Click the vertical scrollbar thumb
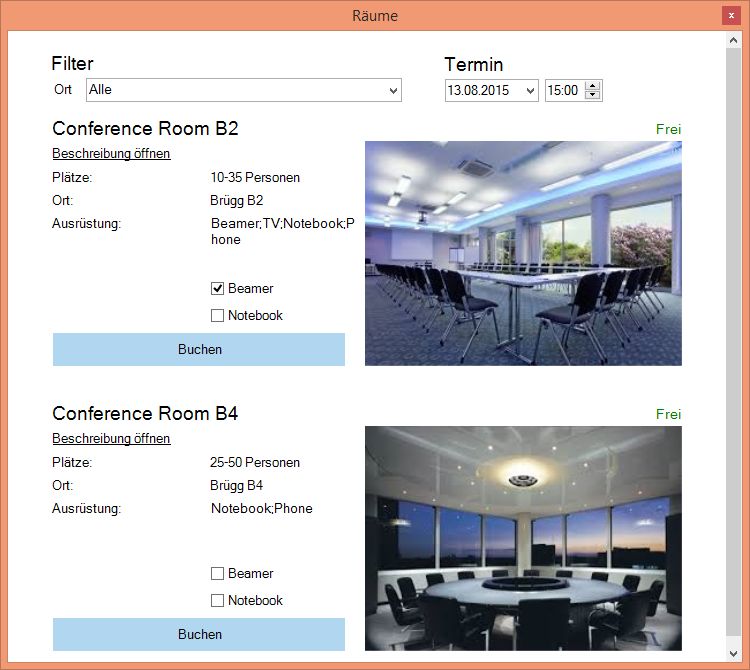 click(734, 340)
